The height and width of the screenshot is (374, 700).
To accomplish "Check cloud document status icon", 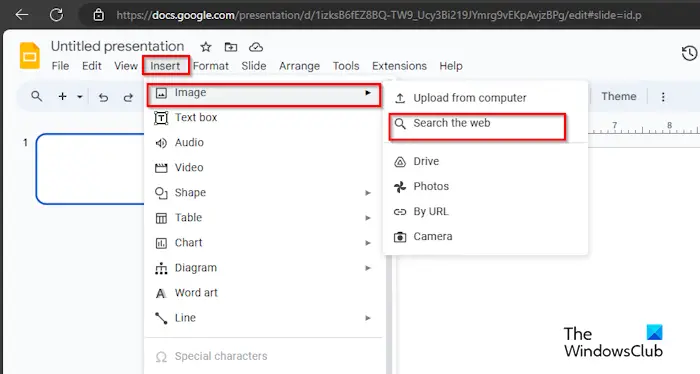I will 256,47.
